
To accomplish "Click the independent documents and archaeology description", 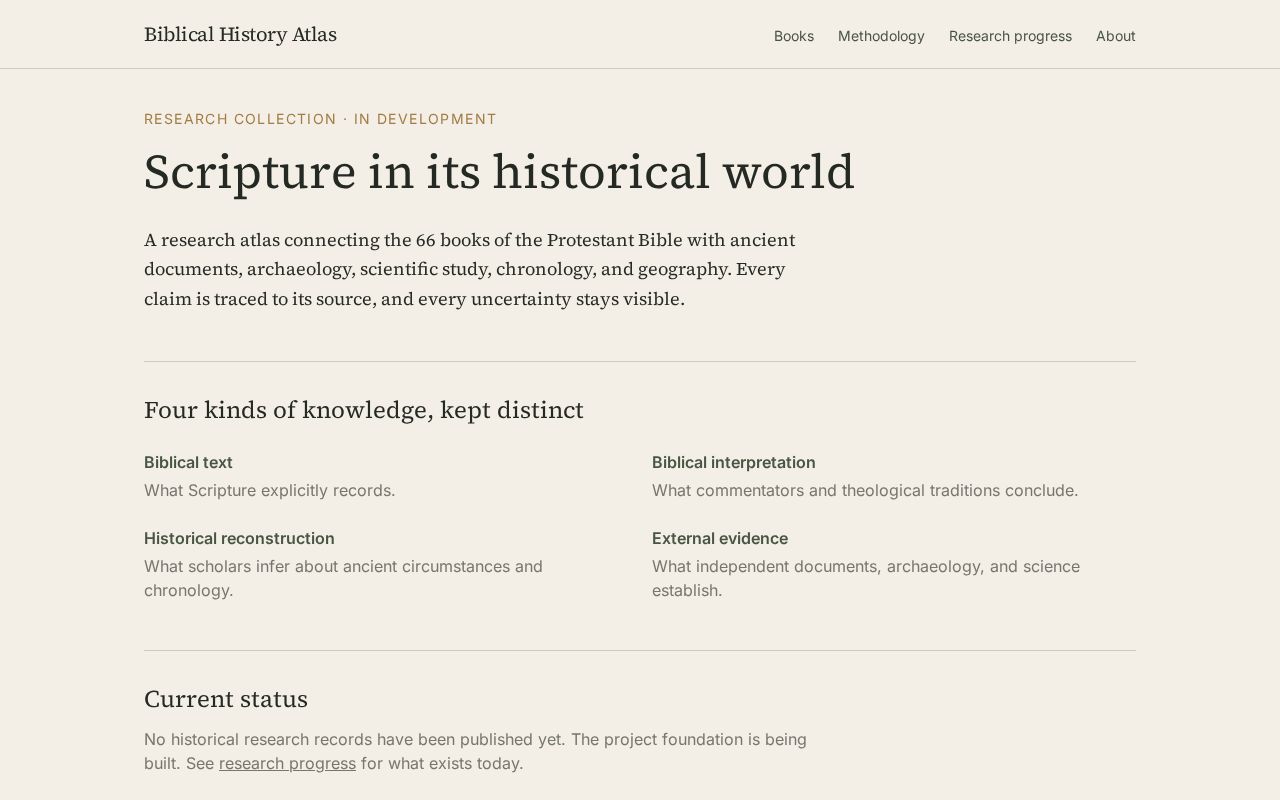I will tap(866, 578).
